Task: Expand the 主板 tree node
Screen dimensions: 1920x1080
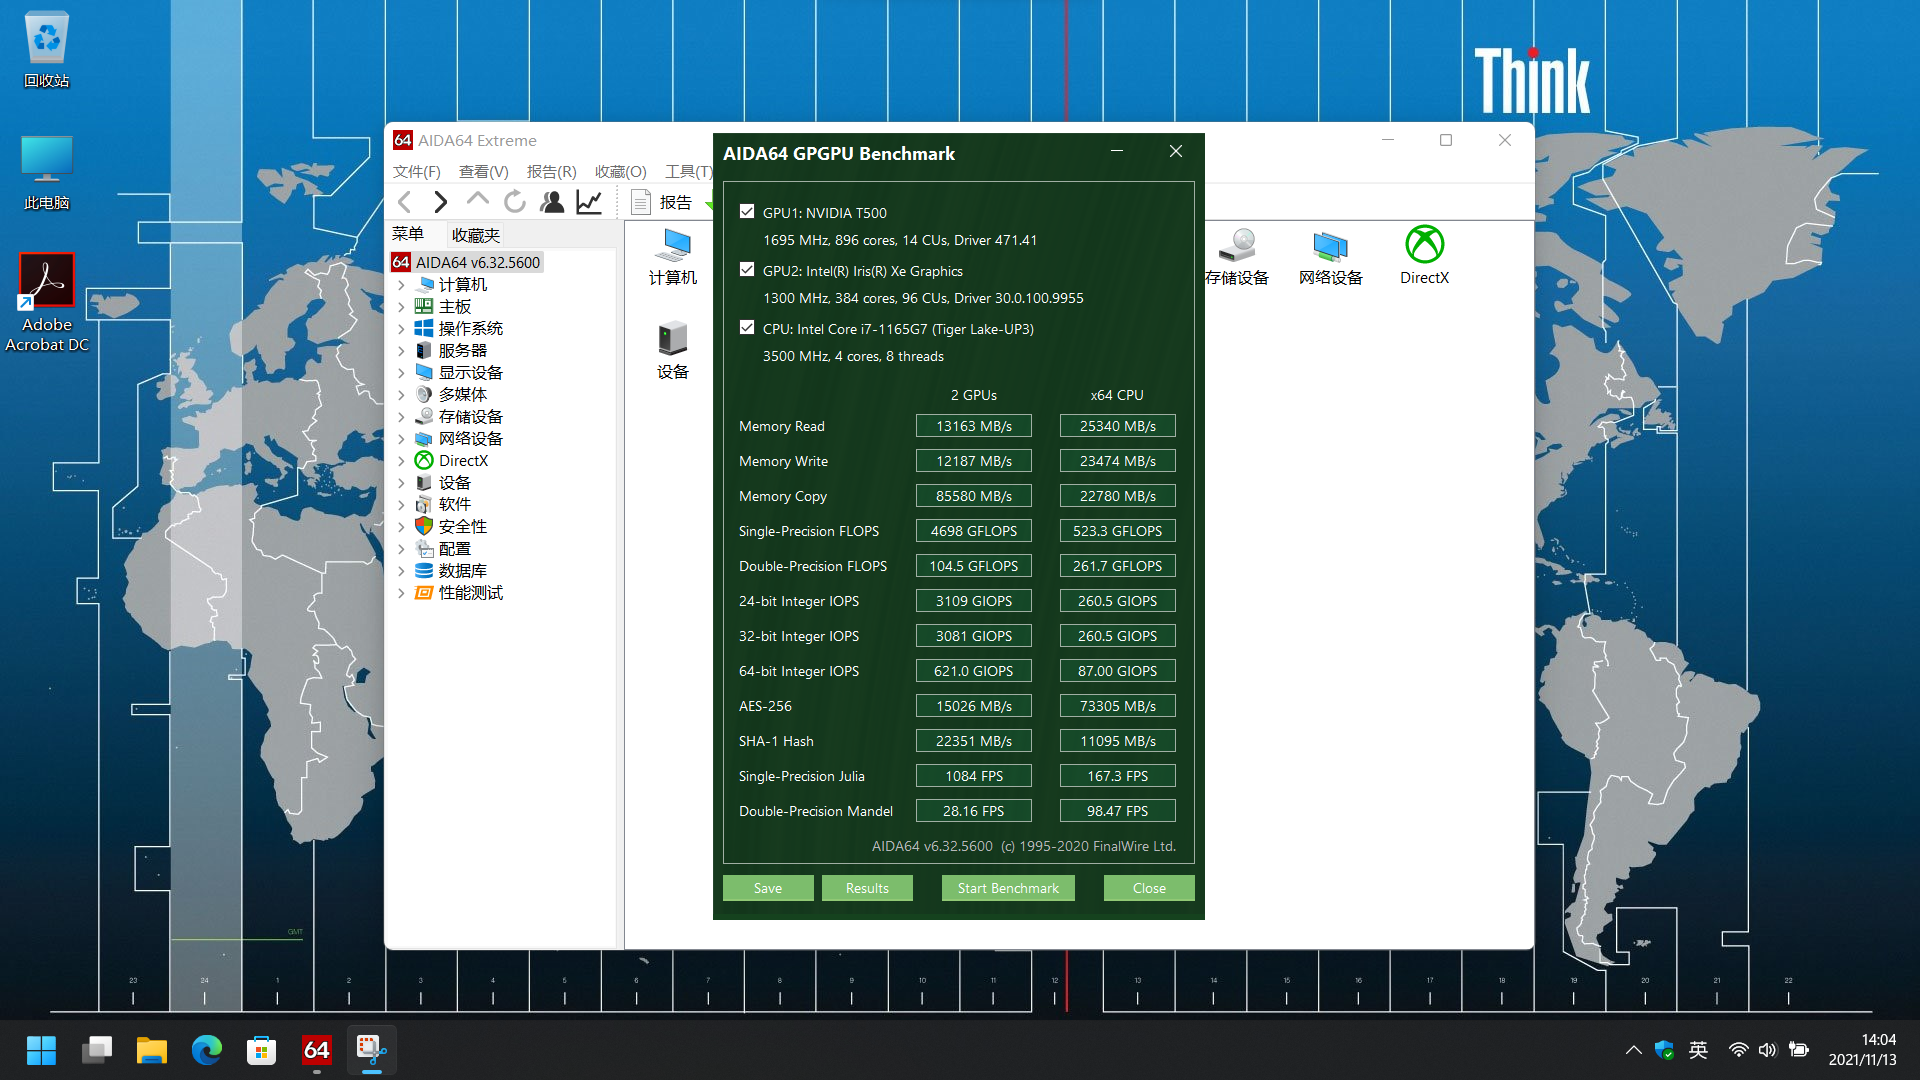Action: point(402,307)
